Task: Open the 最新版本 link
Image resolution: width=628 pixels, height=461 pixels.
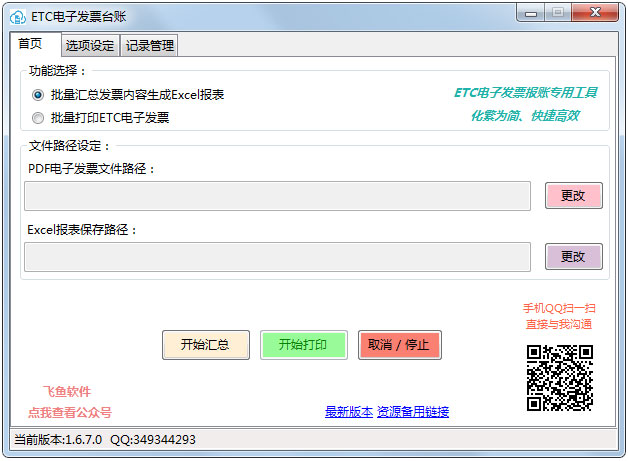Action: point(349,412)
